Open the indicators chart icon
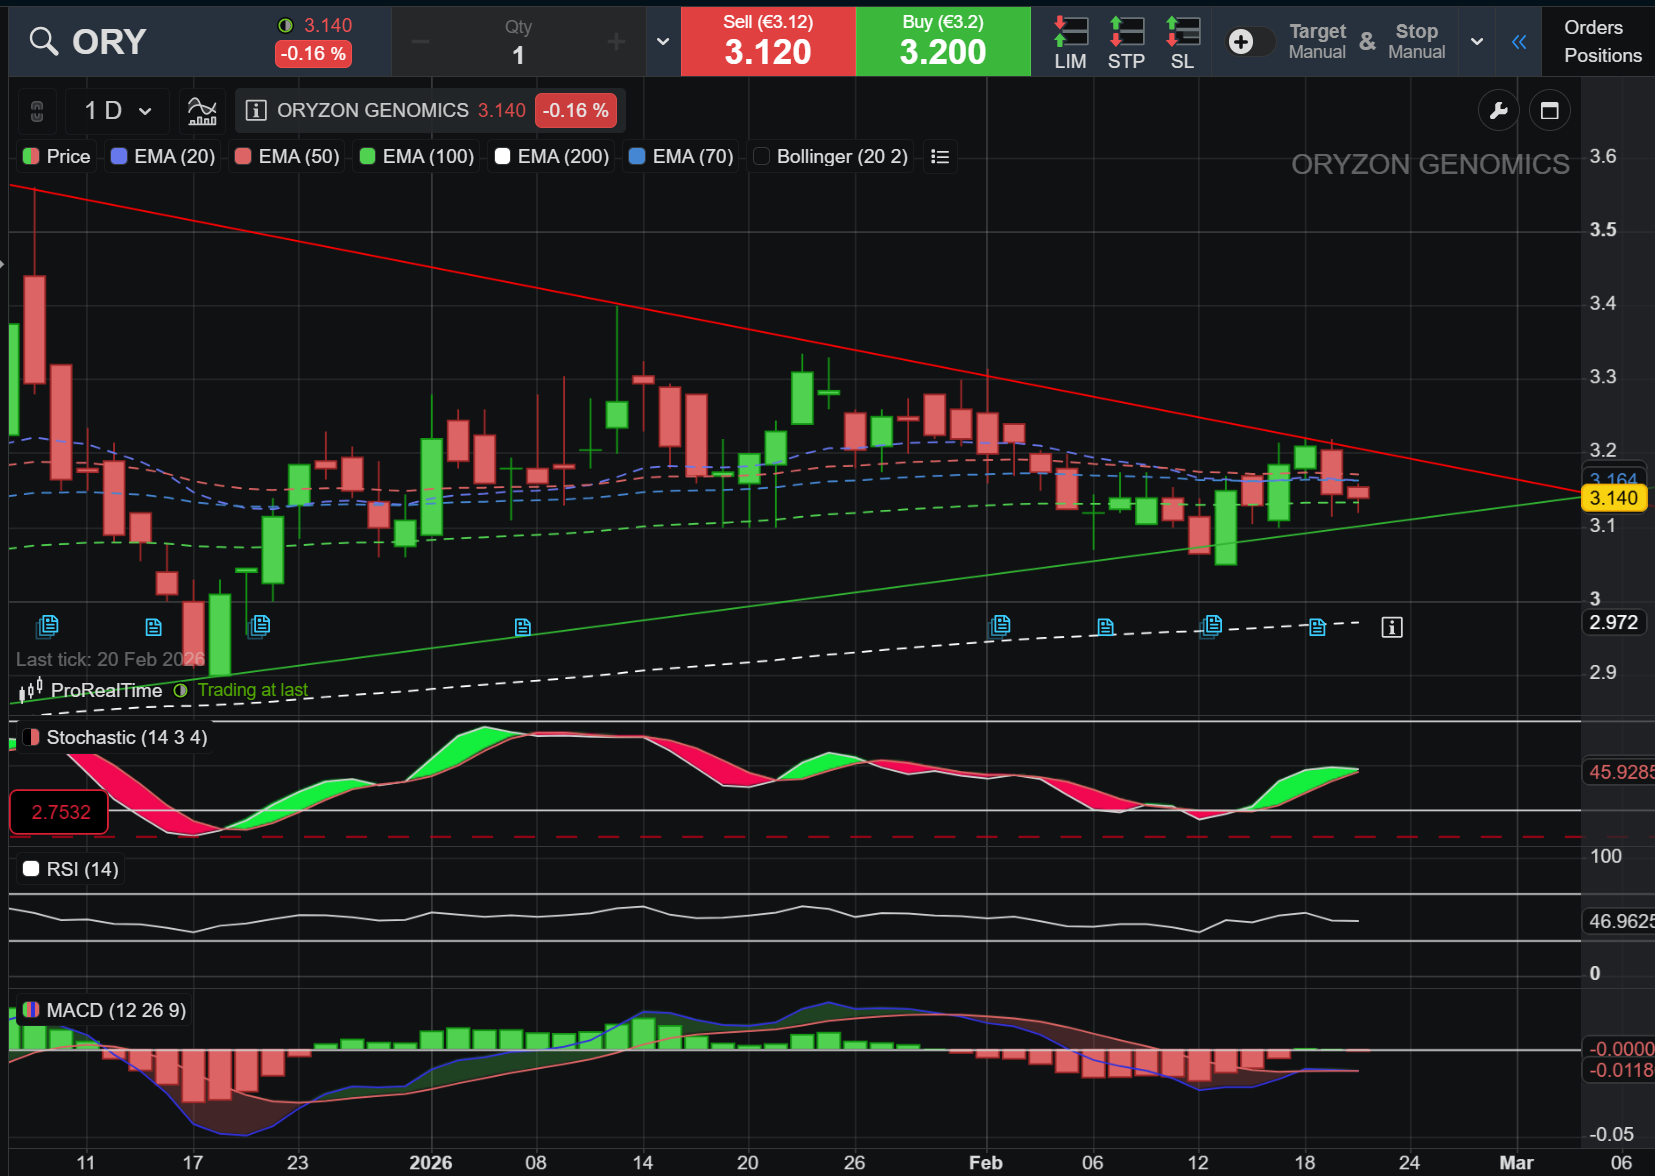The width and height of the screenshot is (1655, 1176). pyautogui.click(x=202, y=110)
